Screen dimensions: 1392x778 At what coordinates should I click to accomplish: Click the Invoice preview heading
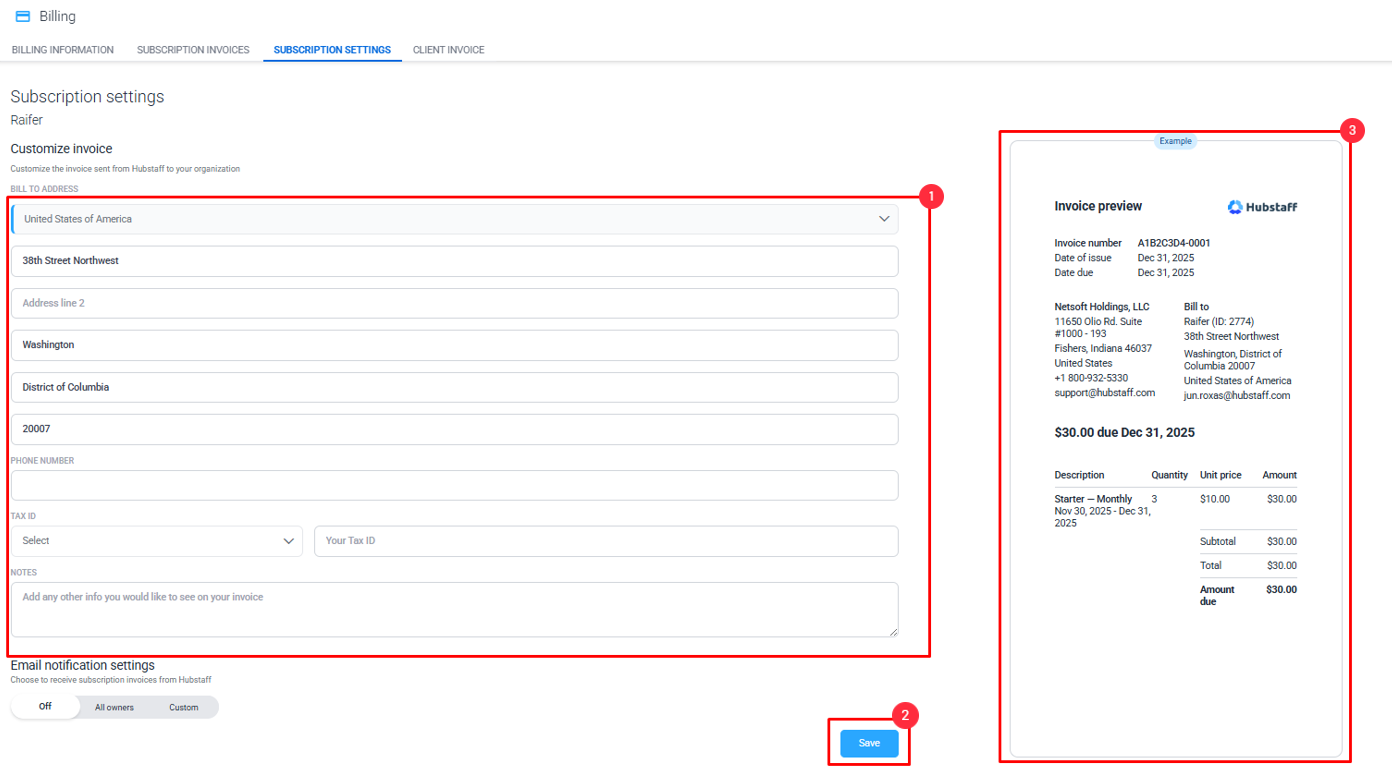tap(1098, 206)
